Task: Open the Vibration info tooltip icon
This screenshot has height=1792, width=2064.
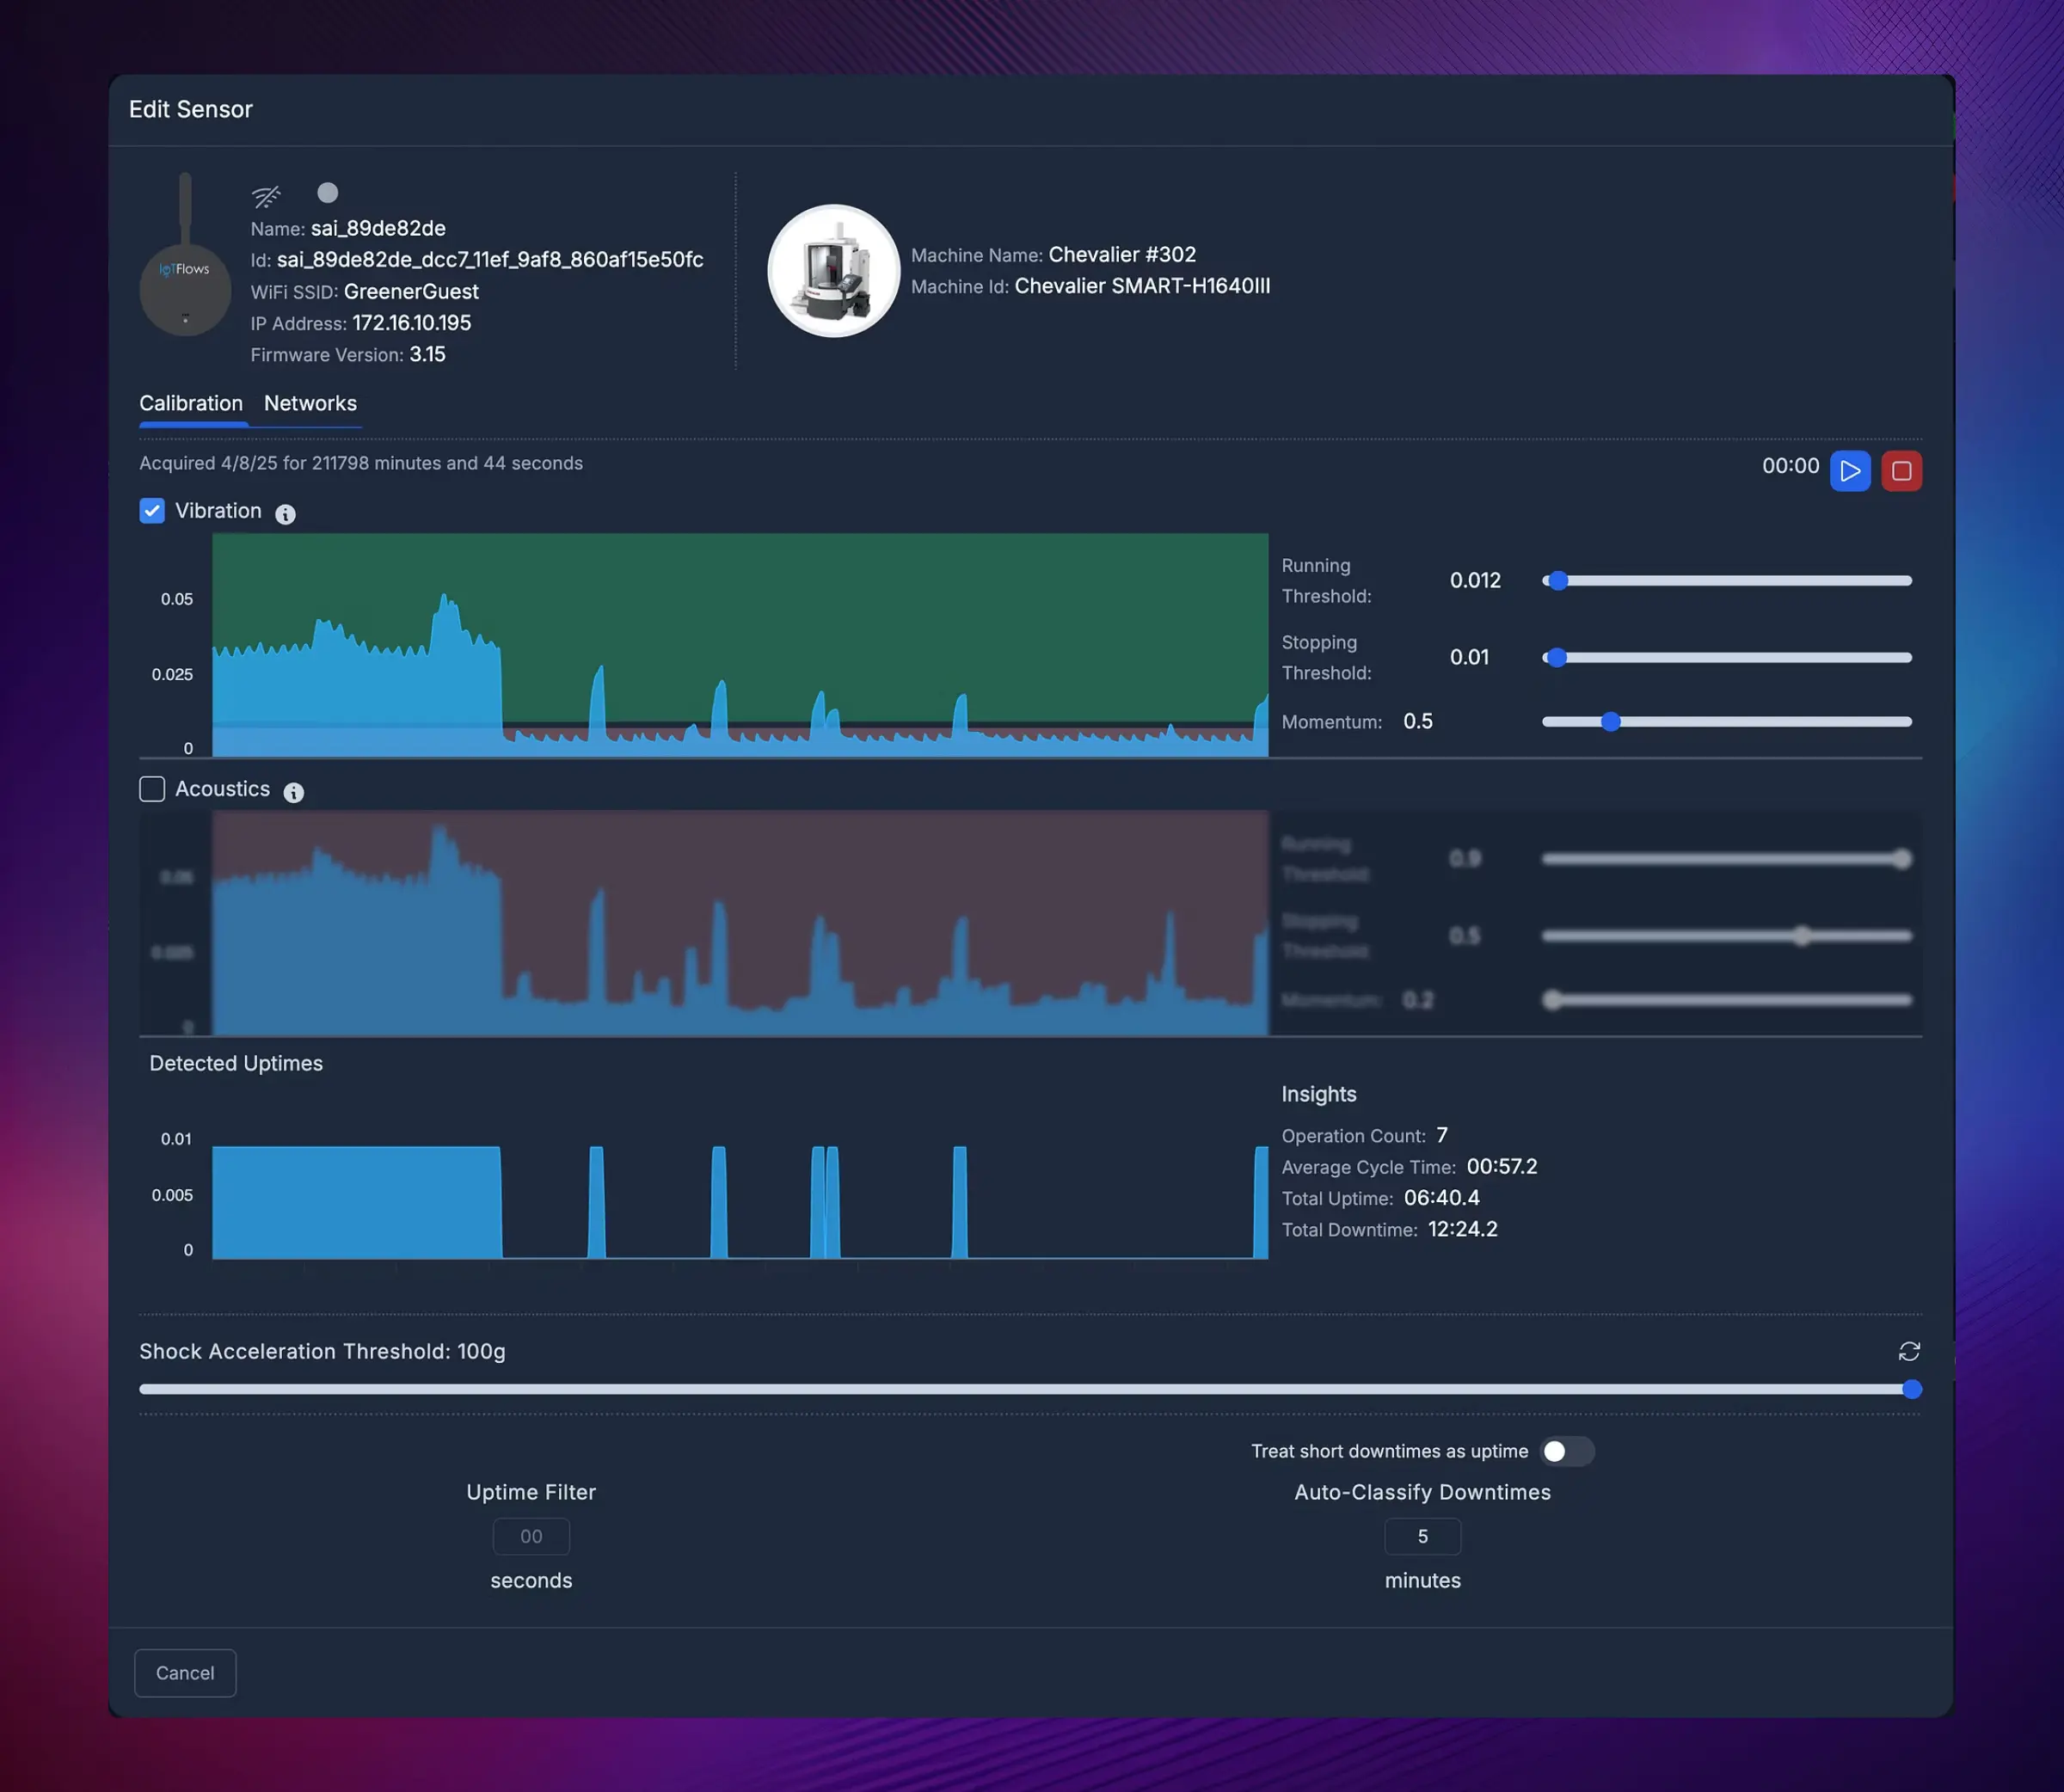Action: [286, 514]
